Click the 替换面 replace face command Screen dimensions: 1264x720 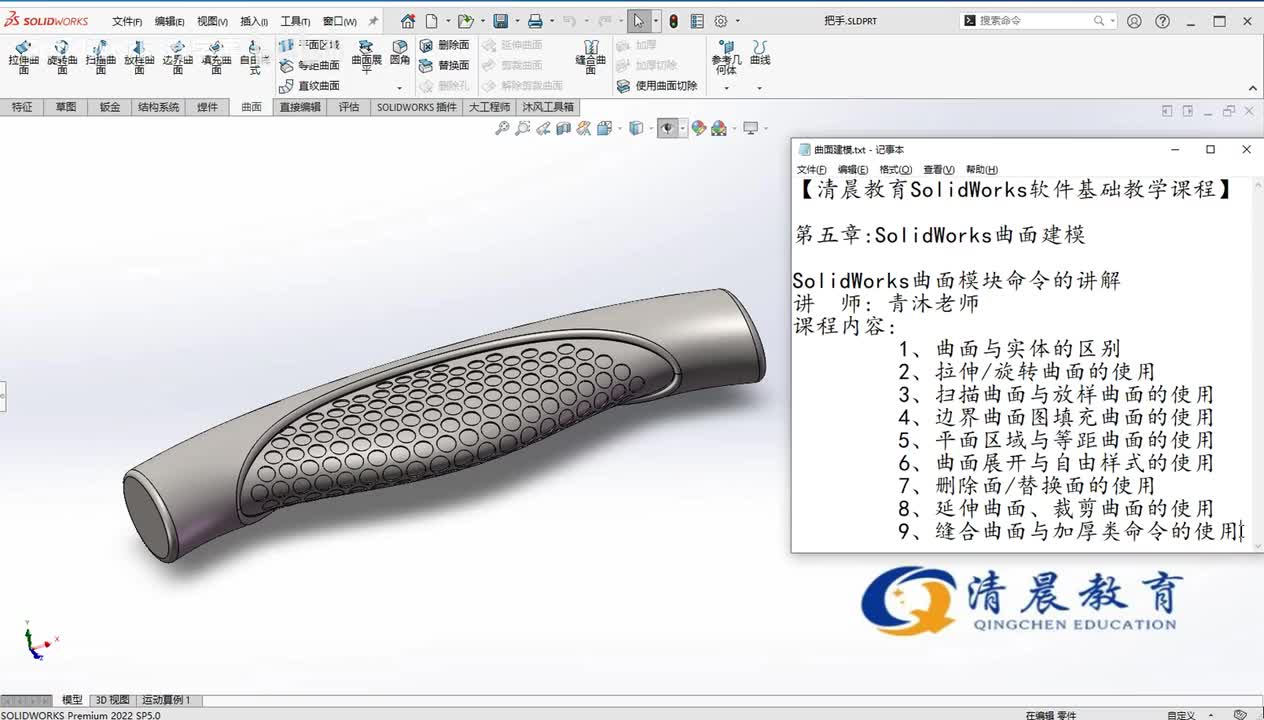coord(445,65)
